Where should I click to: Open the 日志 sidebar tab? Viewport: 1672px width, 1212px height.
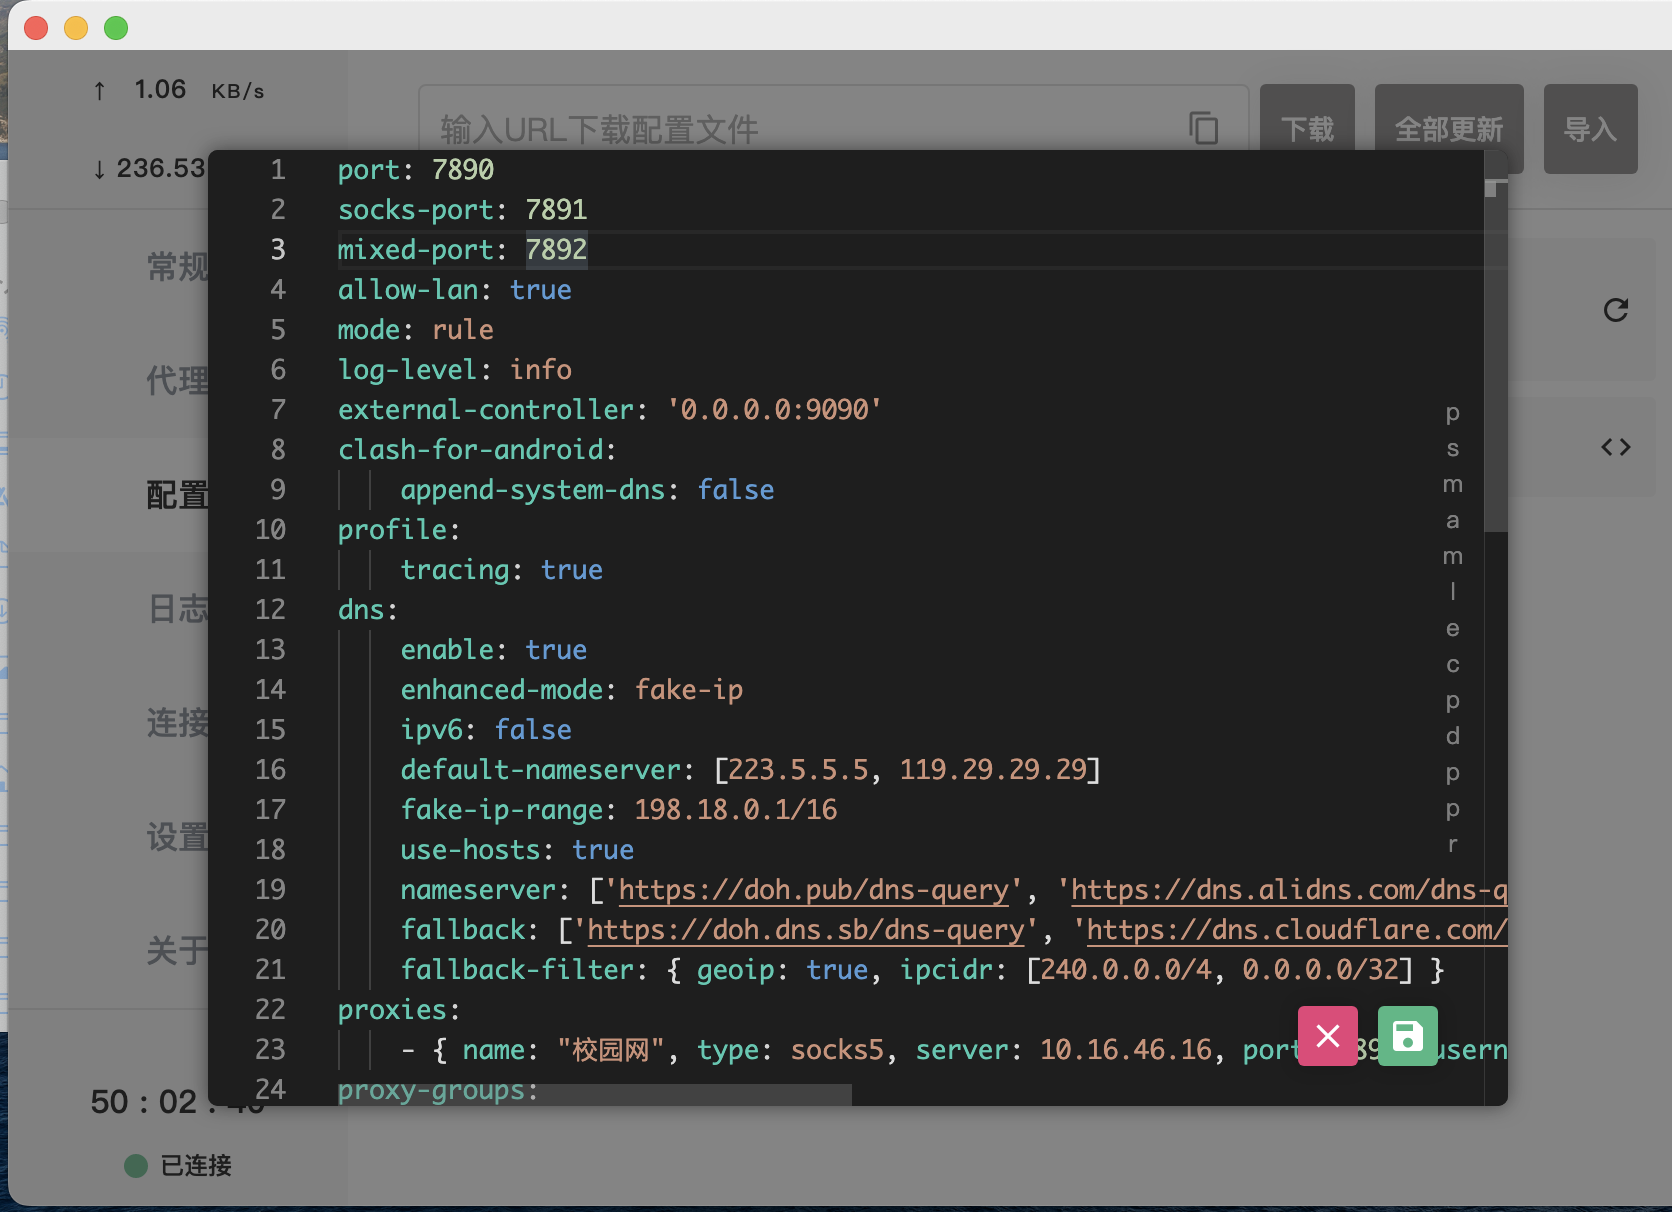[x=178, y=608]
